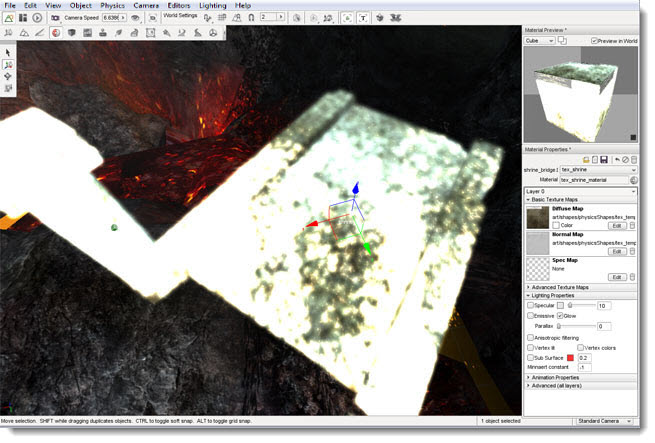
Task: Click Edit button for Spec Map
Action: tap(617, 277)
